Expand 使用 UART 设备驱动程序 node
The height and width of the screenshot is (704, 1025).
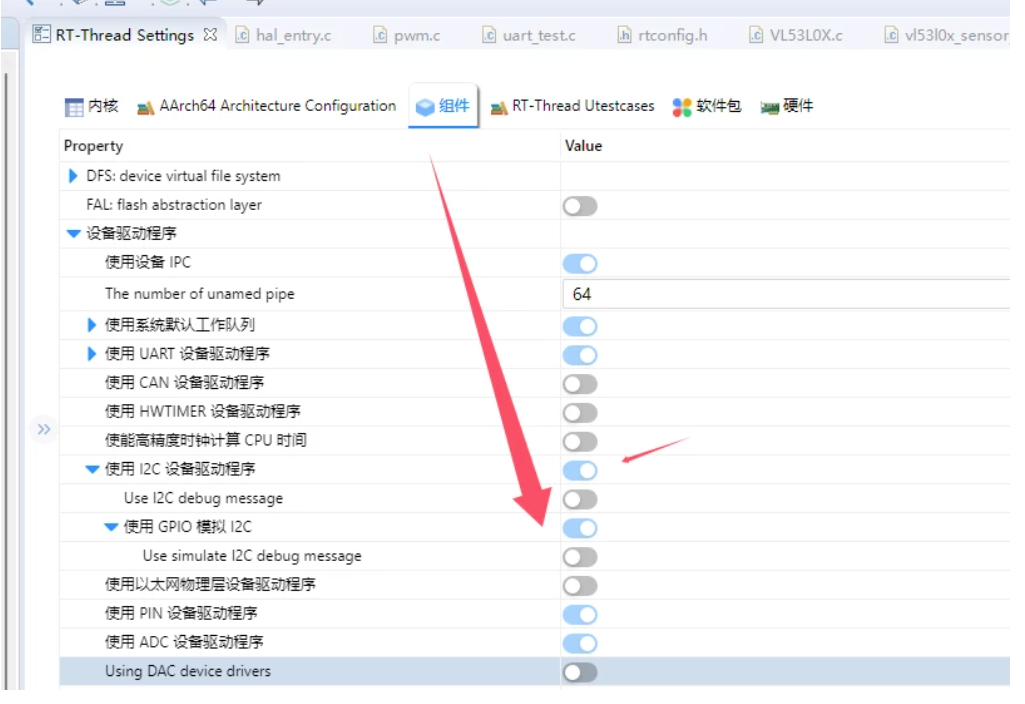[x=92, y=354]
